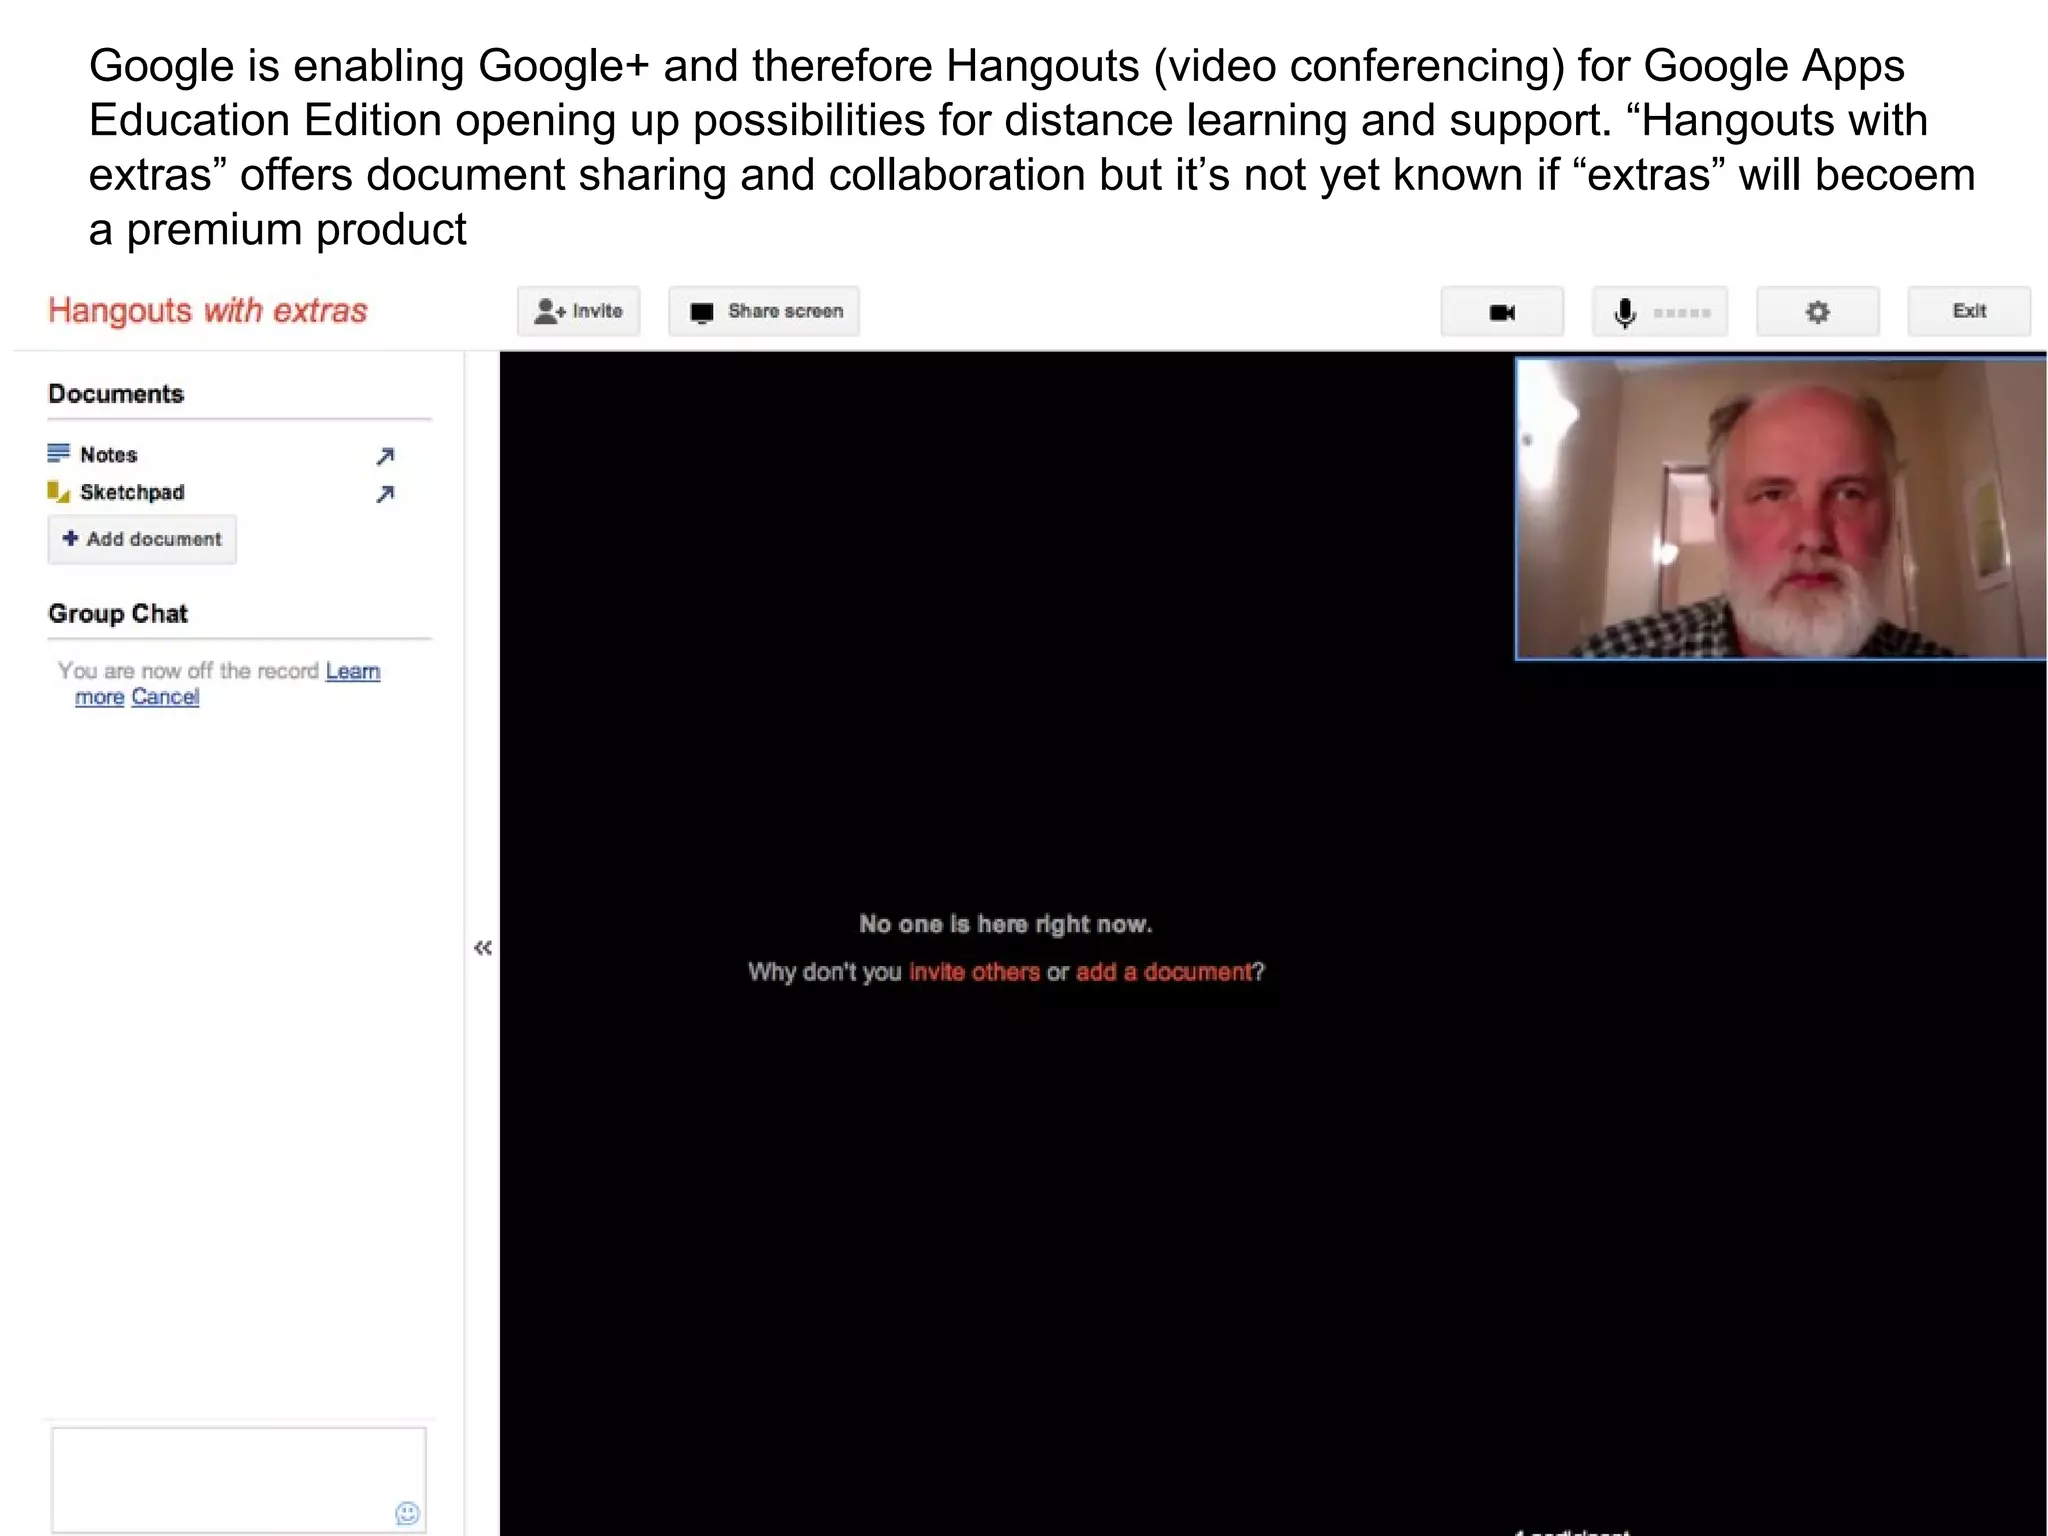The height and width of the screenshot is (1536, 2048).
Task: Open the settings gear
Action: click(x=1818, y=312)
